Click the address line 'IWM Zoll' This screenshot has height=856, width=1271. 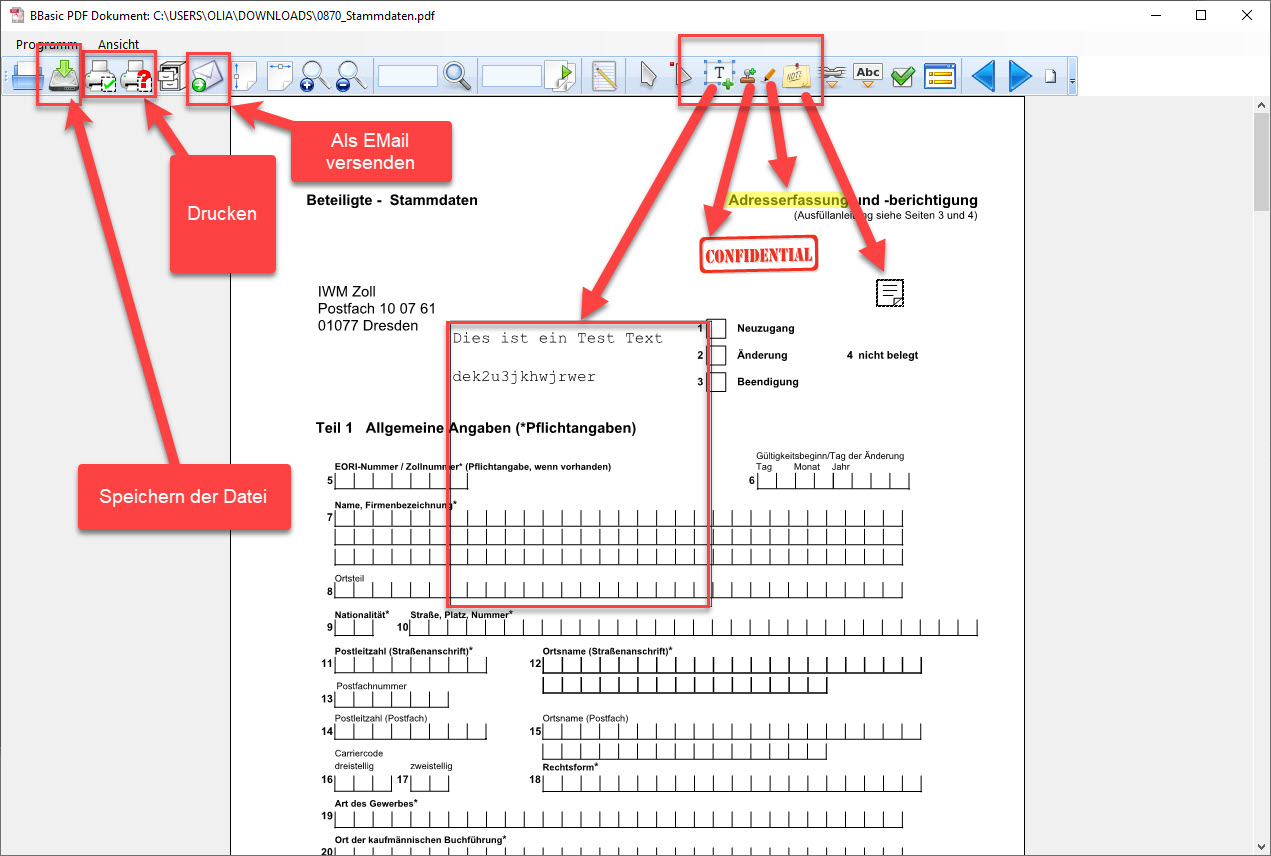[x=347, y=292]
